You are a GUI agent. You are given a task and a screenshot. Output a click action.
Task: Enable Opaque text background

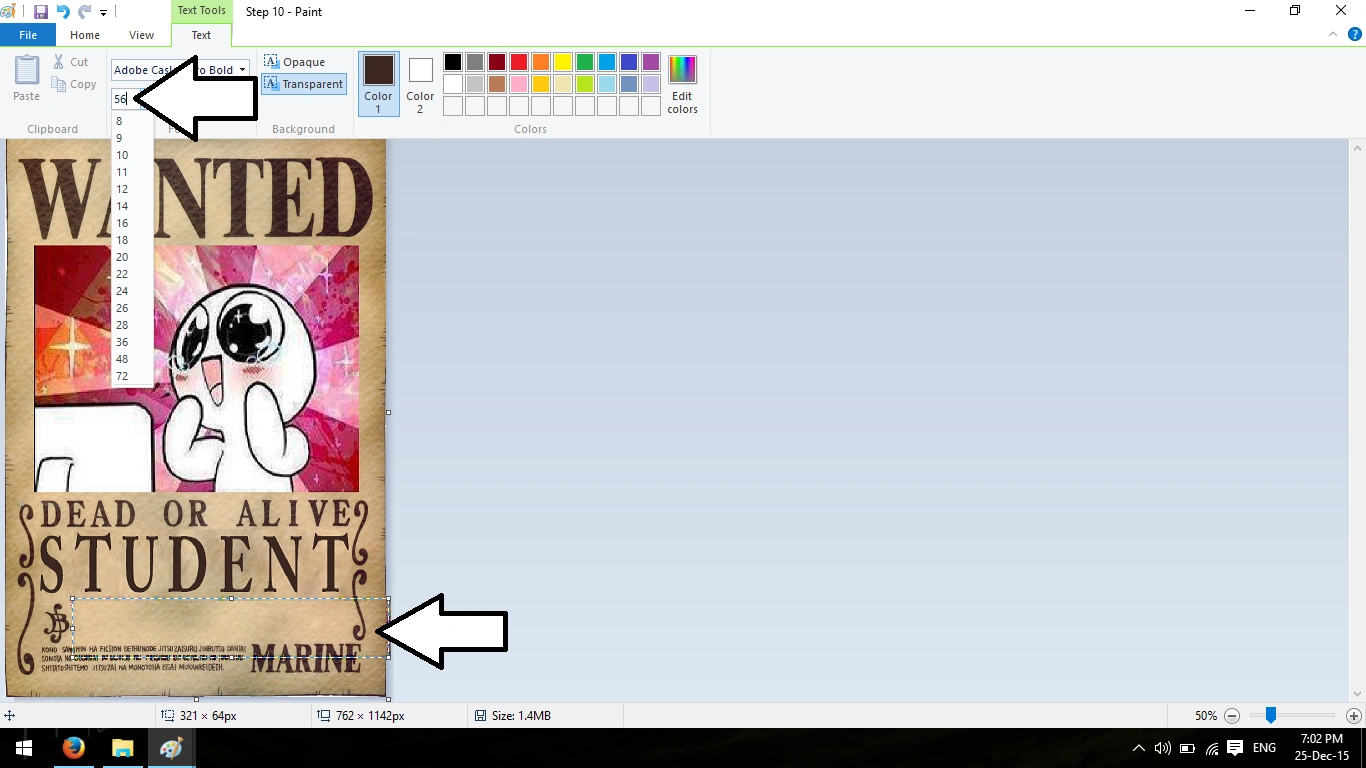pyautogui.click(x=294, y=62)
